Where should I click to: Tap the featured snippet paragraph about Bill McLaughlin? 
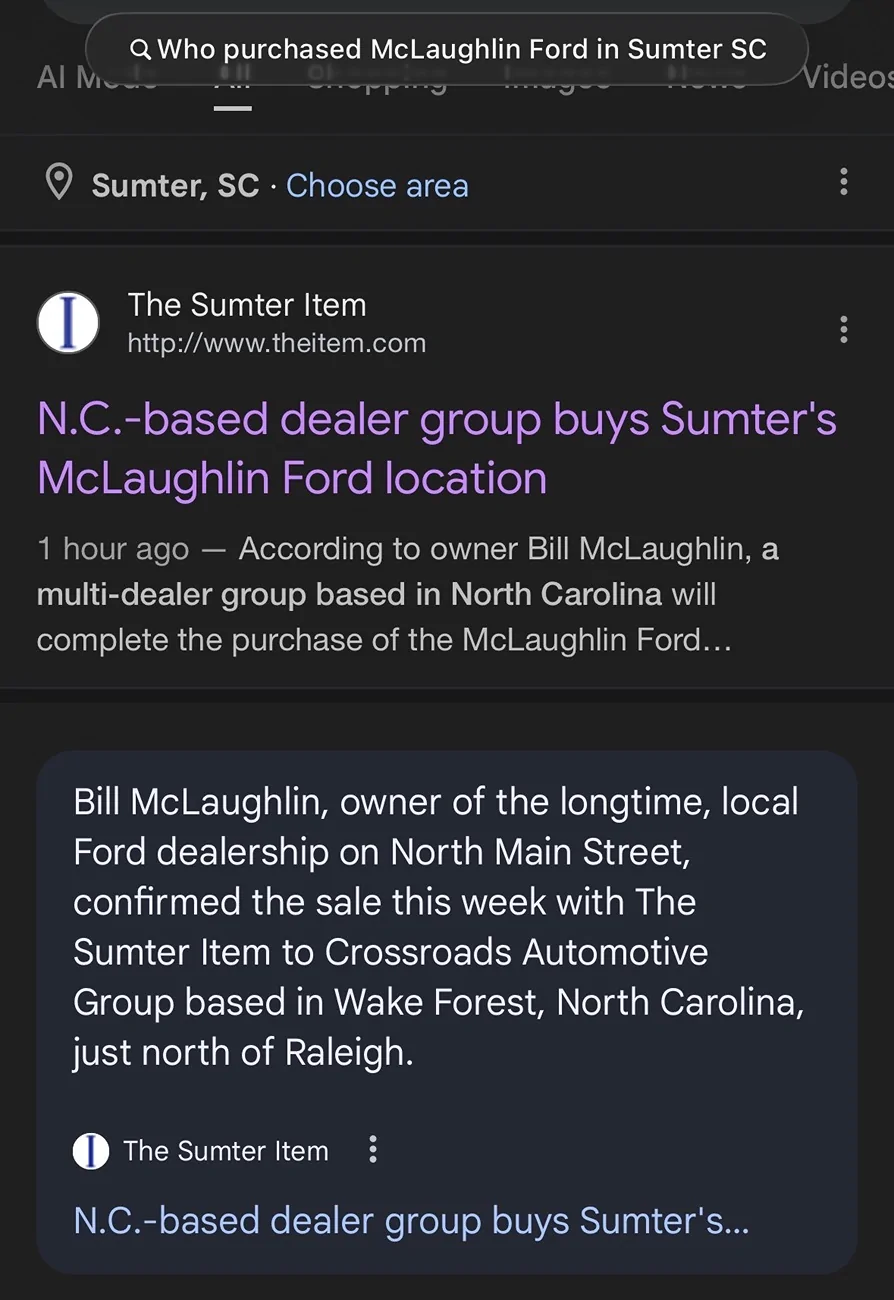pyautogui.click(x=438, y=926)
